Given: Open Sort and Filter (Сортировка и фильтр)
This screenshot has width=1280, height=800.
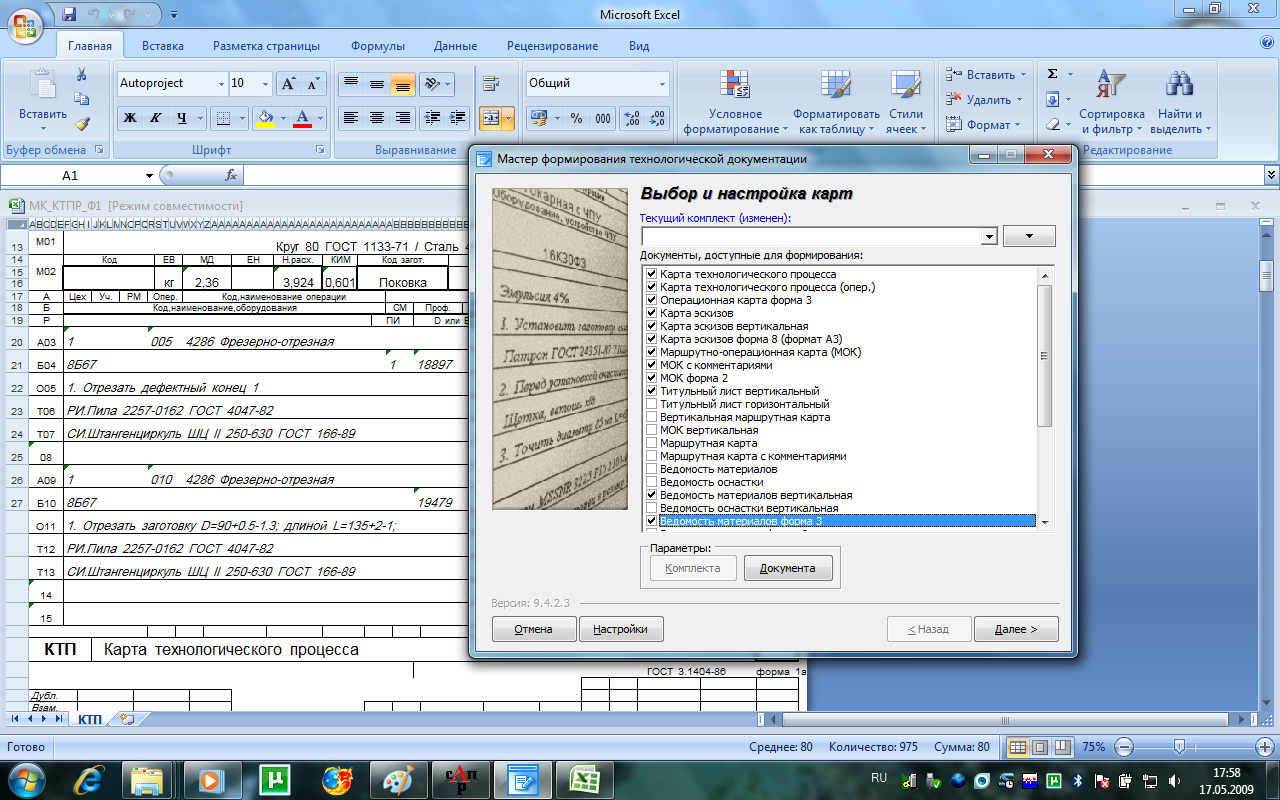Looking at the screenshot, I should pyautogui.click(x=1111, y=102).
